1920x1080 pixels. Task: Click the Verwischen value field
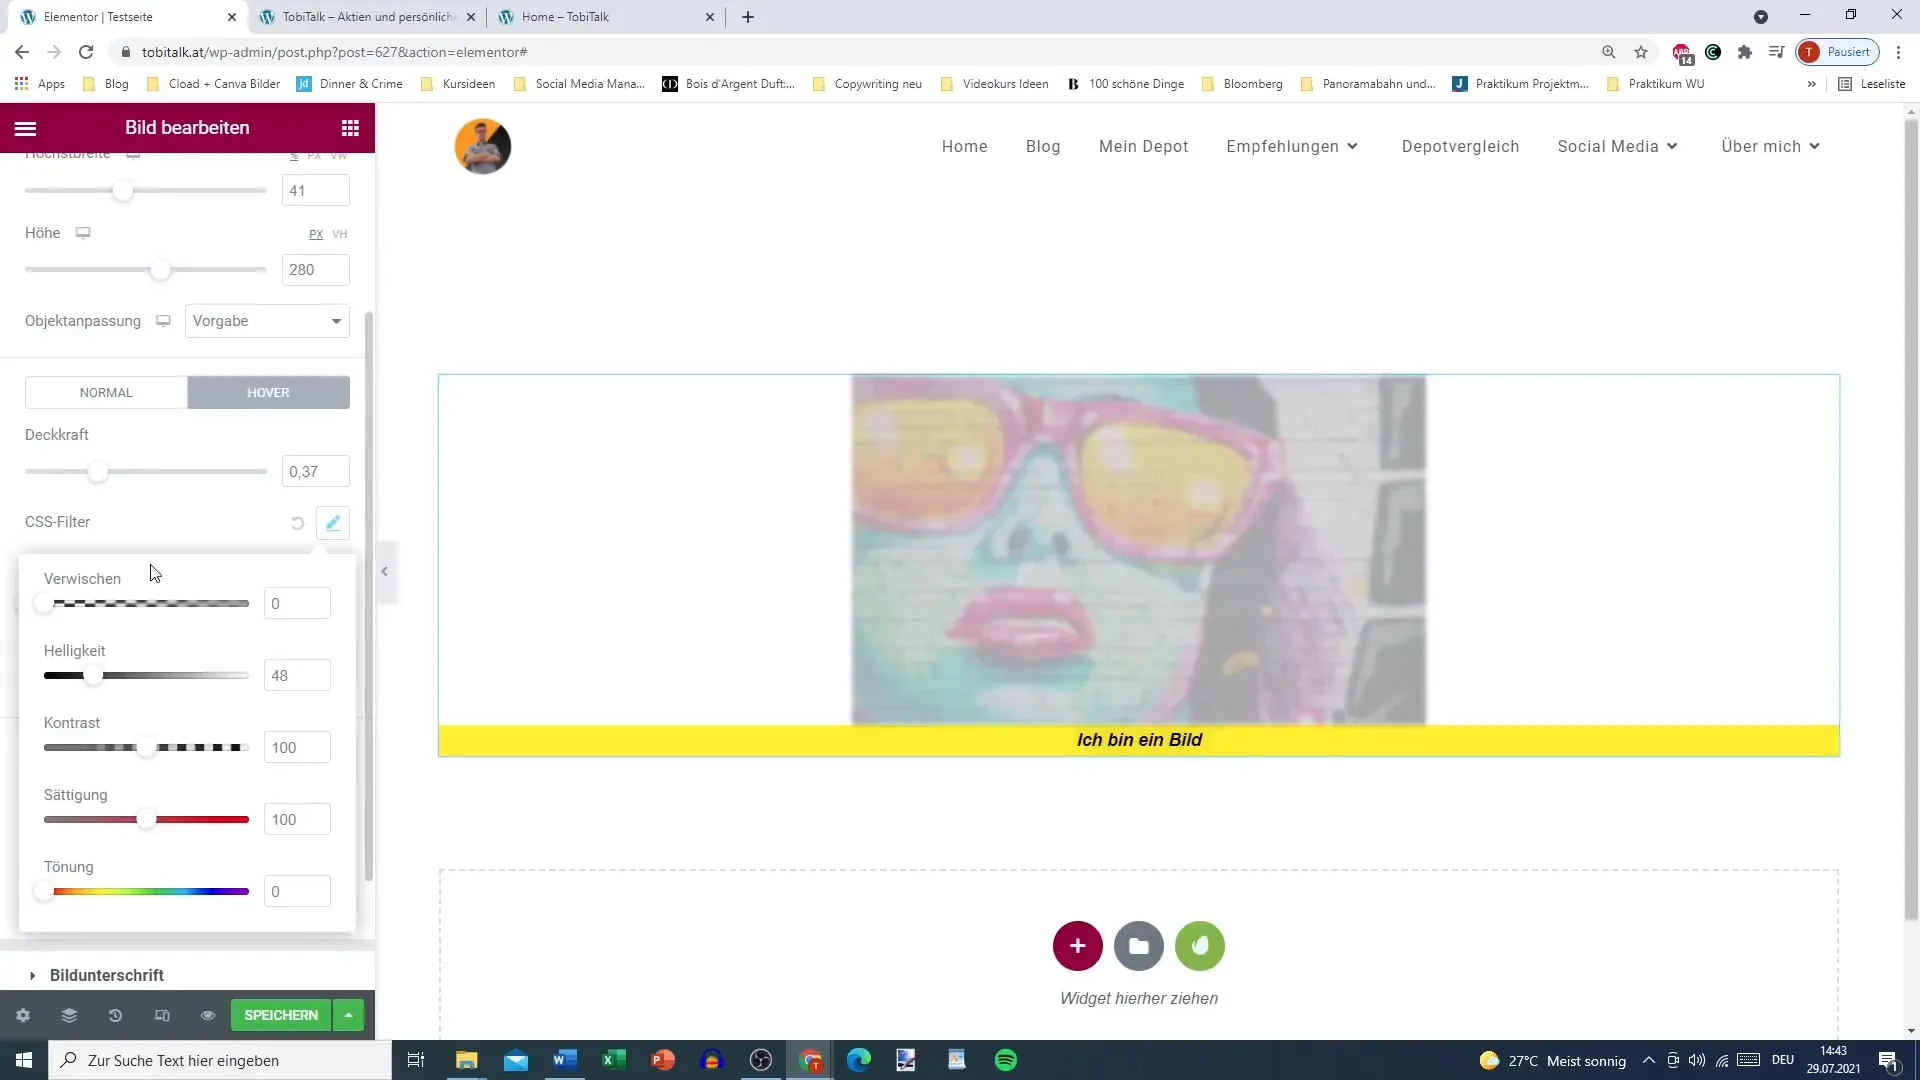pos(297,604)
